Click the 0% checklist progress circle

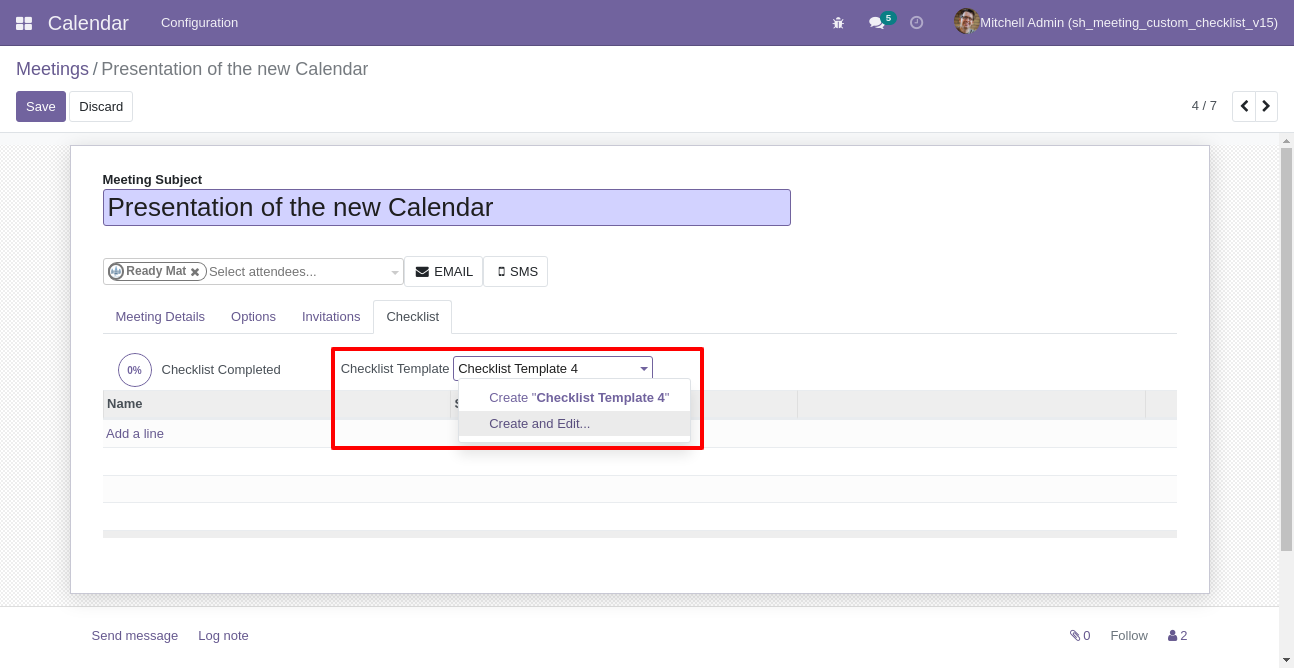point(135,370)
